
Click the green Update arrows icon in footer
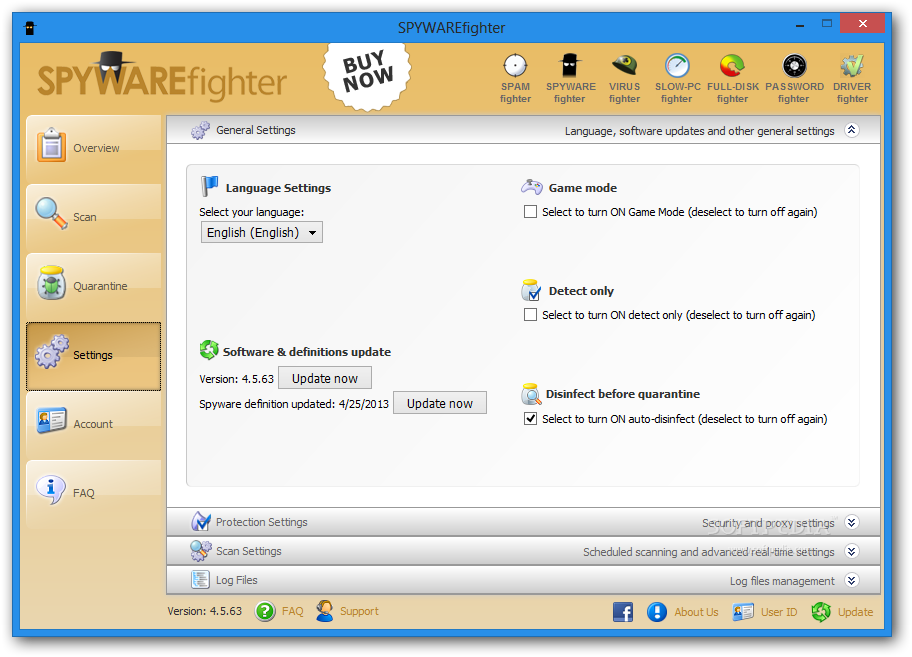pyautogui.click(x=821, y=612)
